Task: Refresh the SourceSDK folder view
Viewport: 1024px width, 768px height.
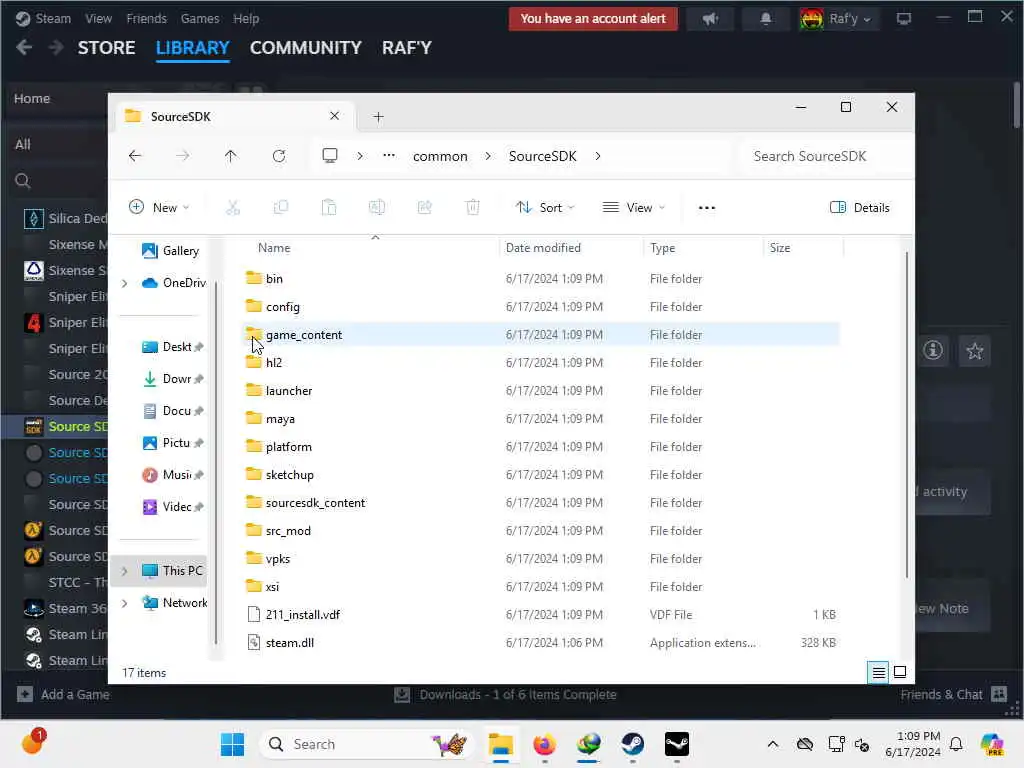Action: click(x=279, y=156)
